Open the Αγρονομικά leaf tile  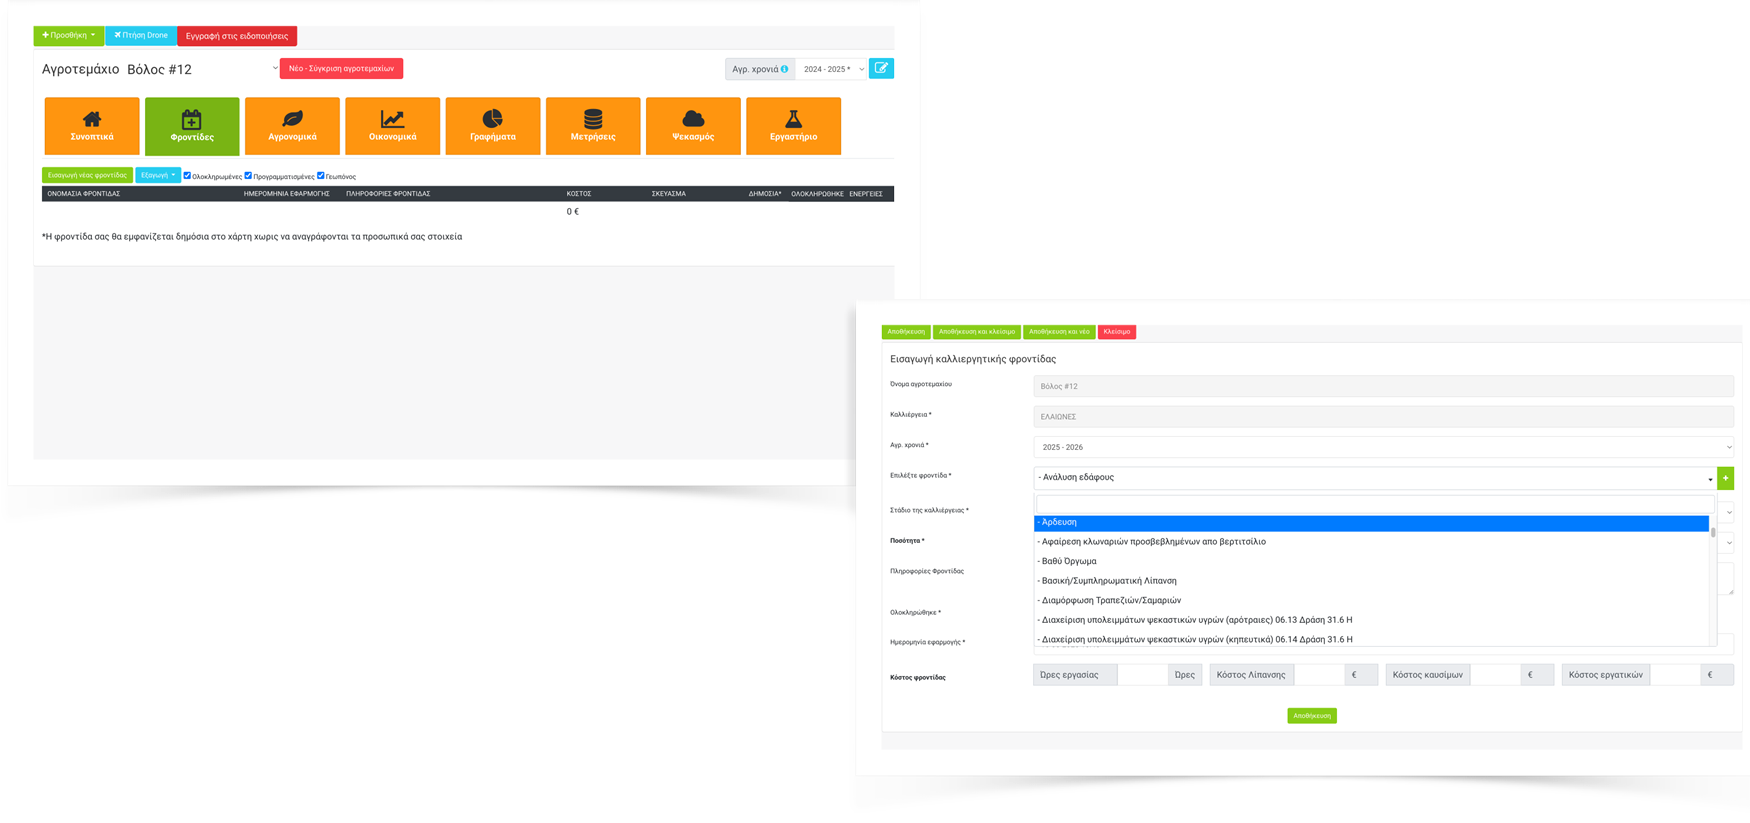coord(292,126)
